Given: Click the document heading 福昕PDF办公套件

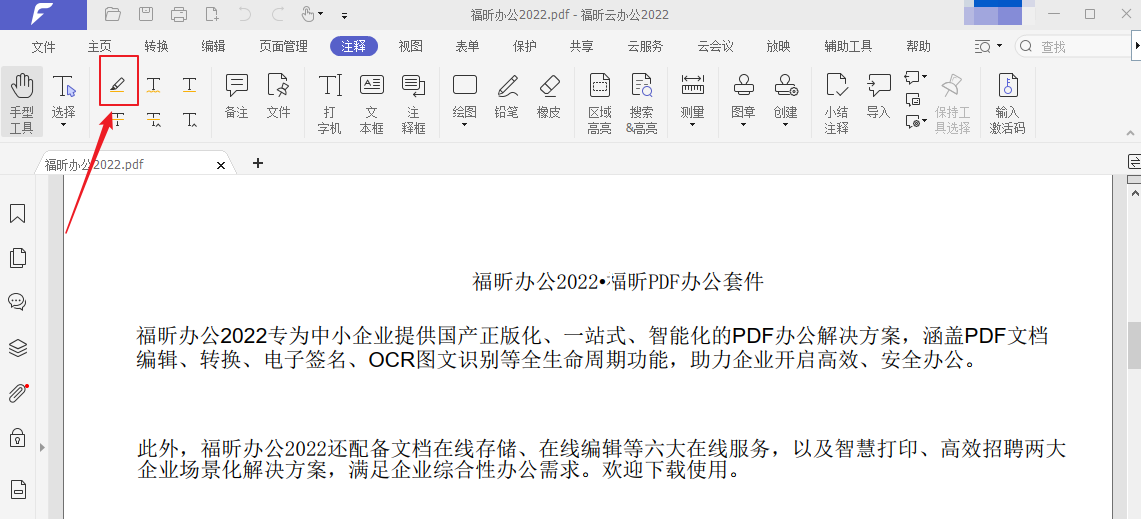Looking at the screenshot, I should click(x=685, y=282).
